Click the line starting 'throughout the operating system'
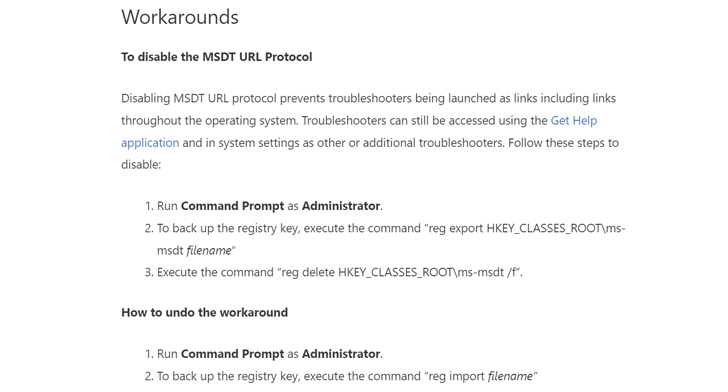The width and height of the screenshot is (728, 392). tap(334, 121)
